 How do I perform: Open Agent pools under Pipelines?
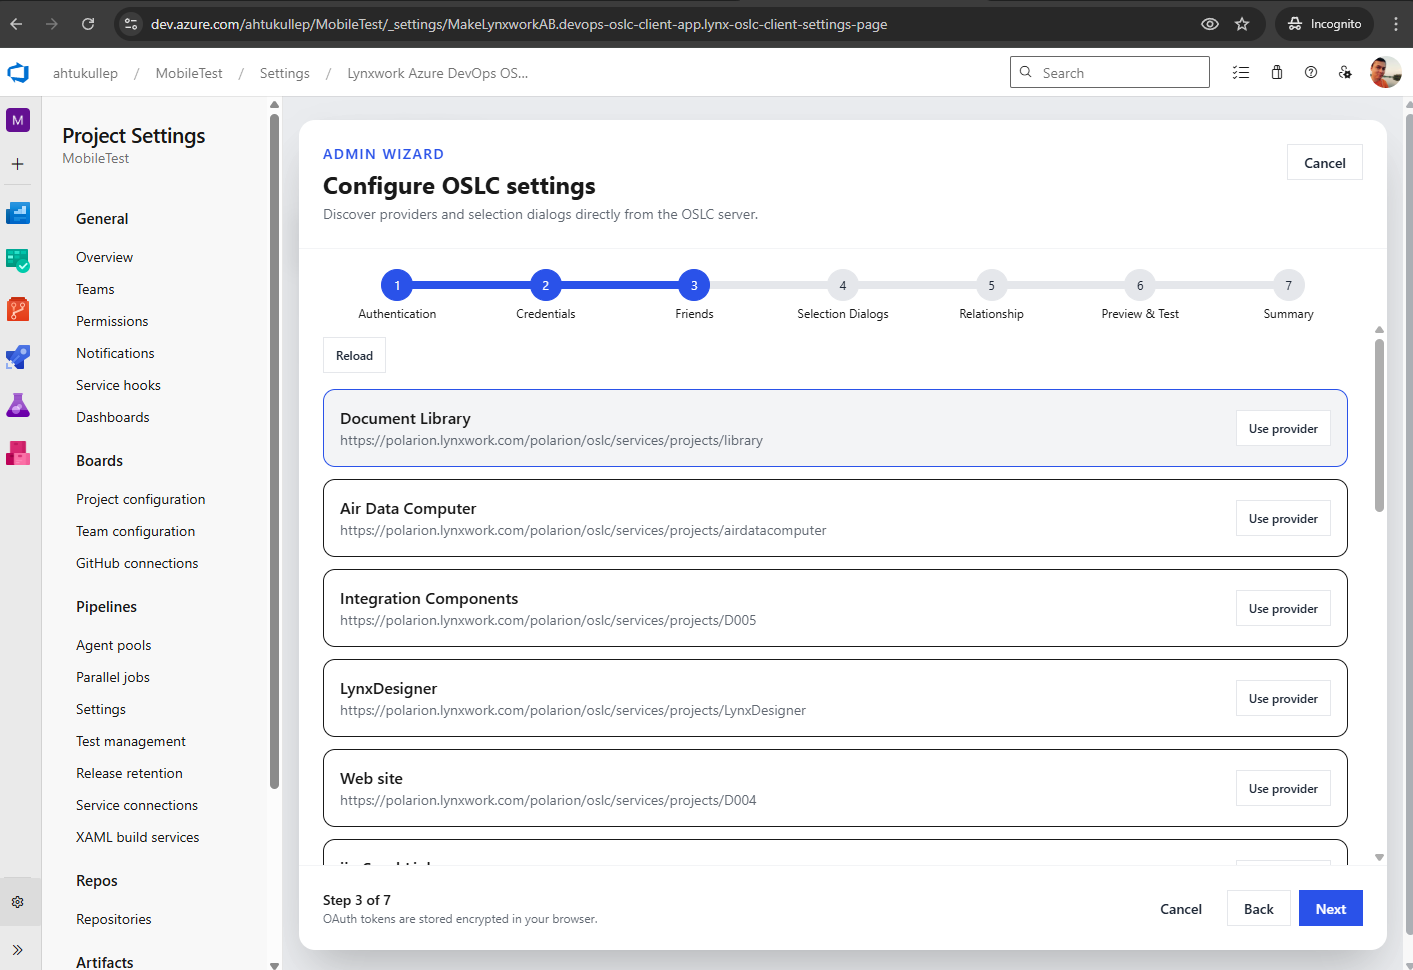[x=114, y=645]
